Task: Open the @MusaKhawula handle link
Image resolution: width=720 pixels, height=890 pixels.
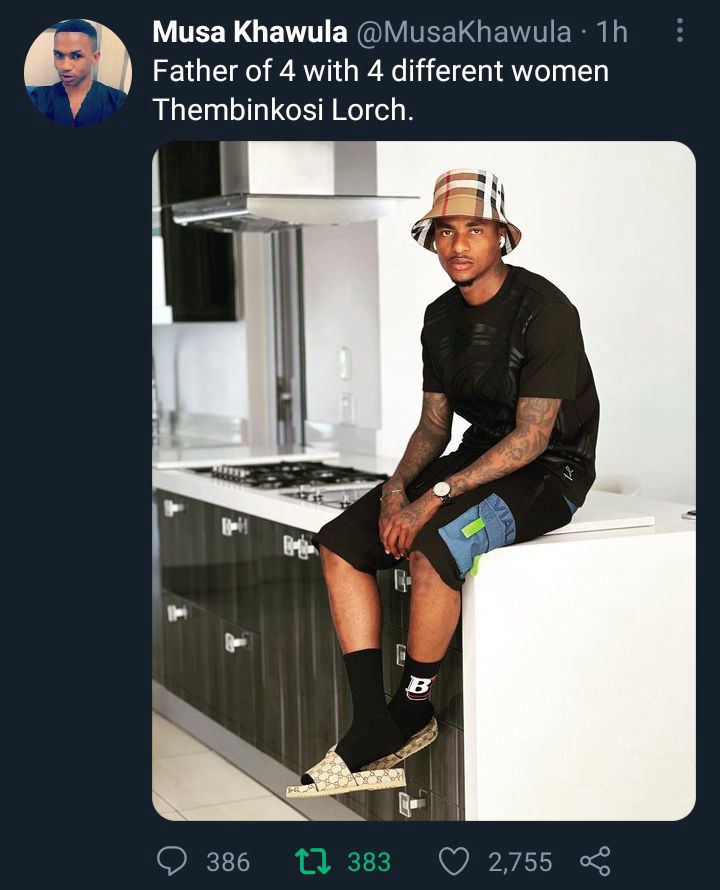Action: (463, 32)
